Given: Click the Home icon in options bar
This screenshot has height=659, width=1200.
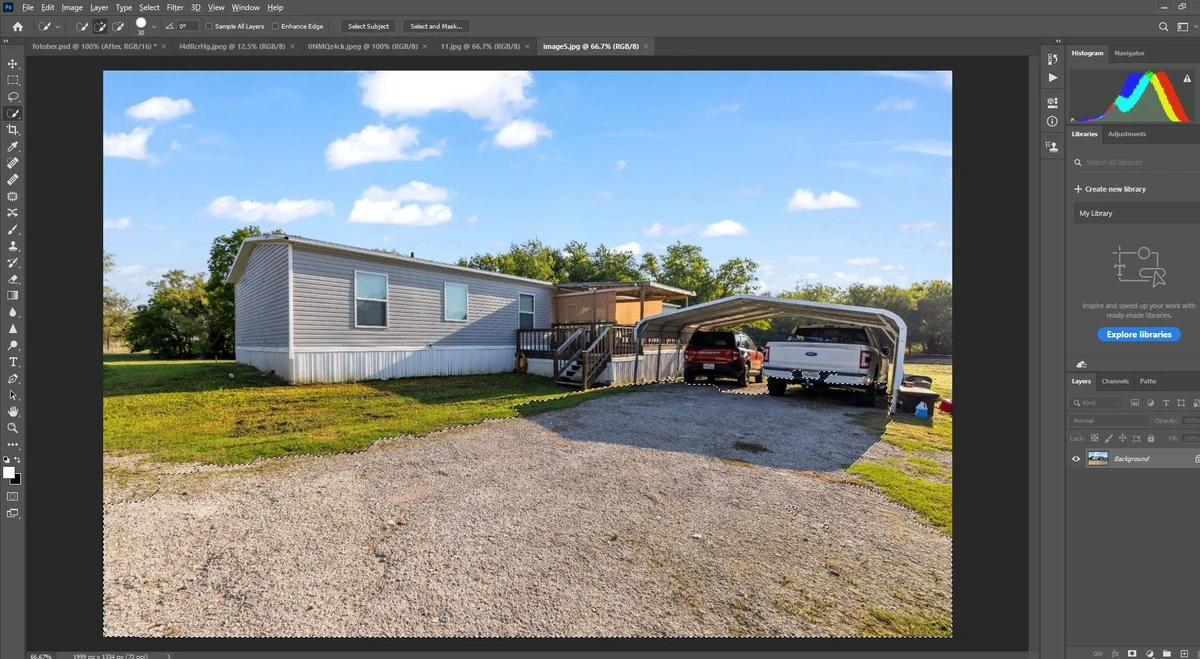Looking at the screenshot, I should pyautogui.click(x=17, y=26).
